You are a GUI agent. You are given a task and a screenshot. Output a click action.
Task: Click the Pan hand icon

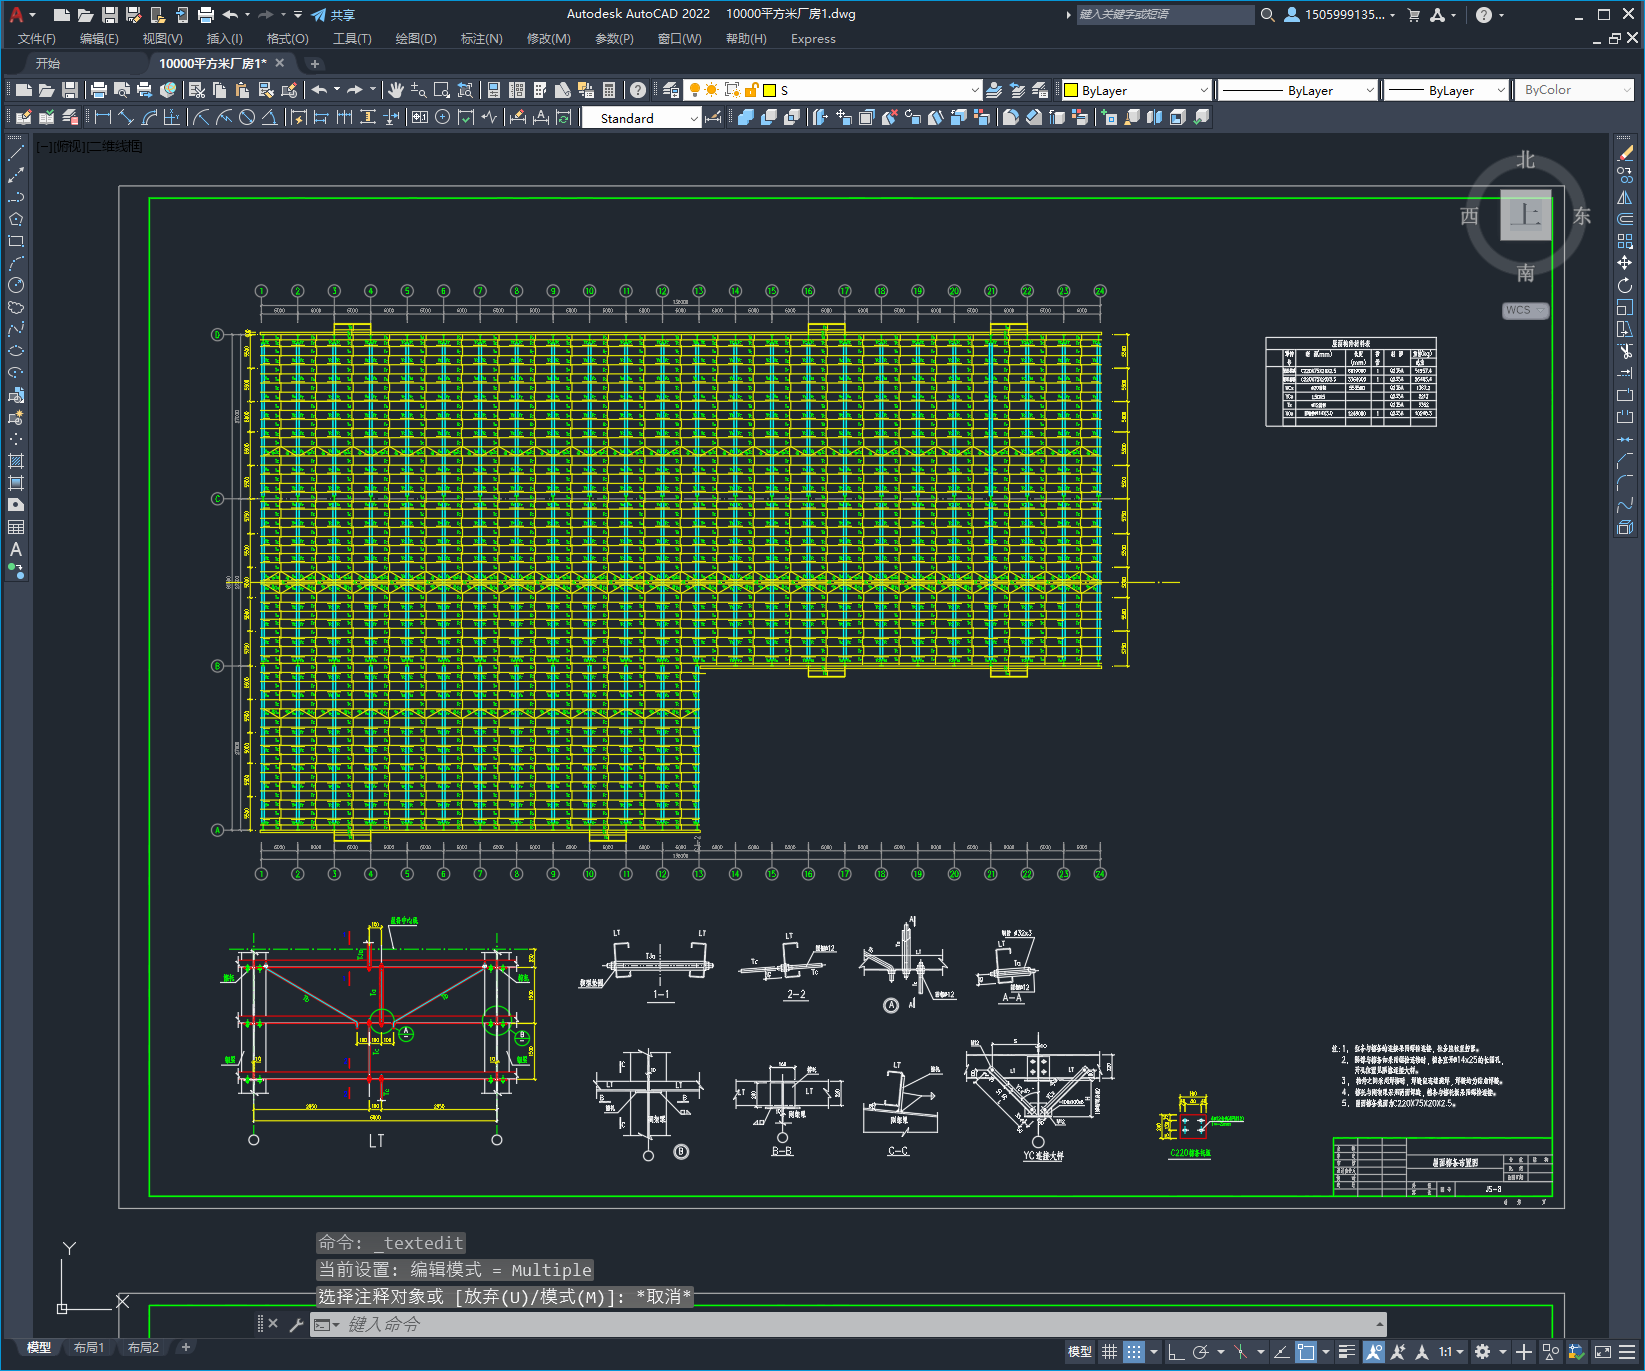(396, 90)
